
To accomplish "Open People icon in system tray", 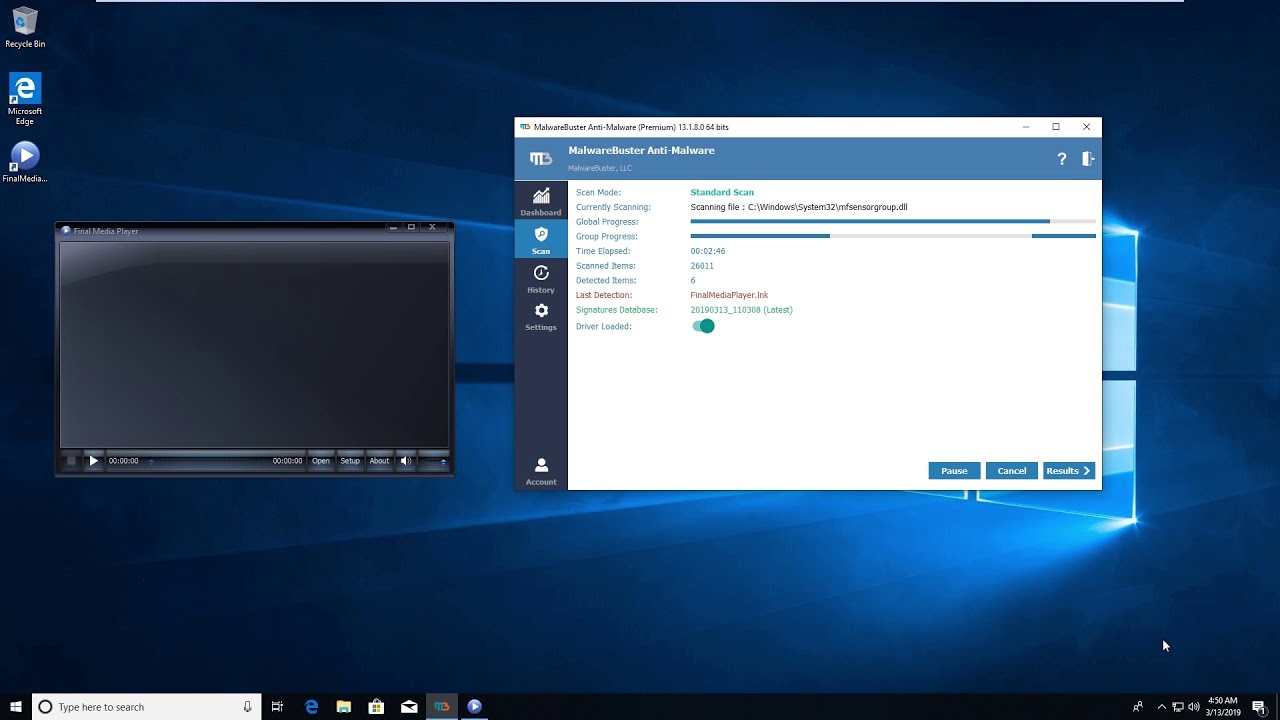I will (x=1138, y=707).
